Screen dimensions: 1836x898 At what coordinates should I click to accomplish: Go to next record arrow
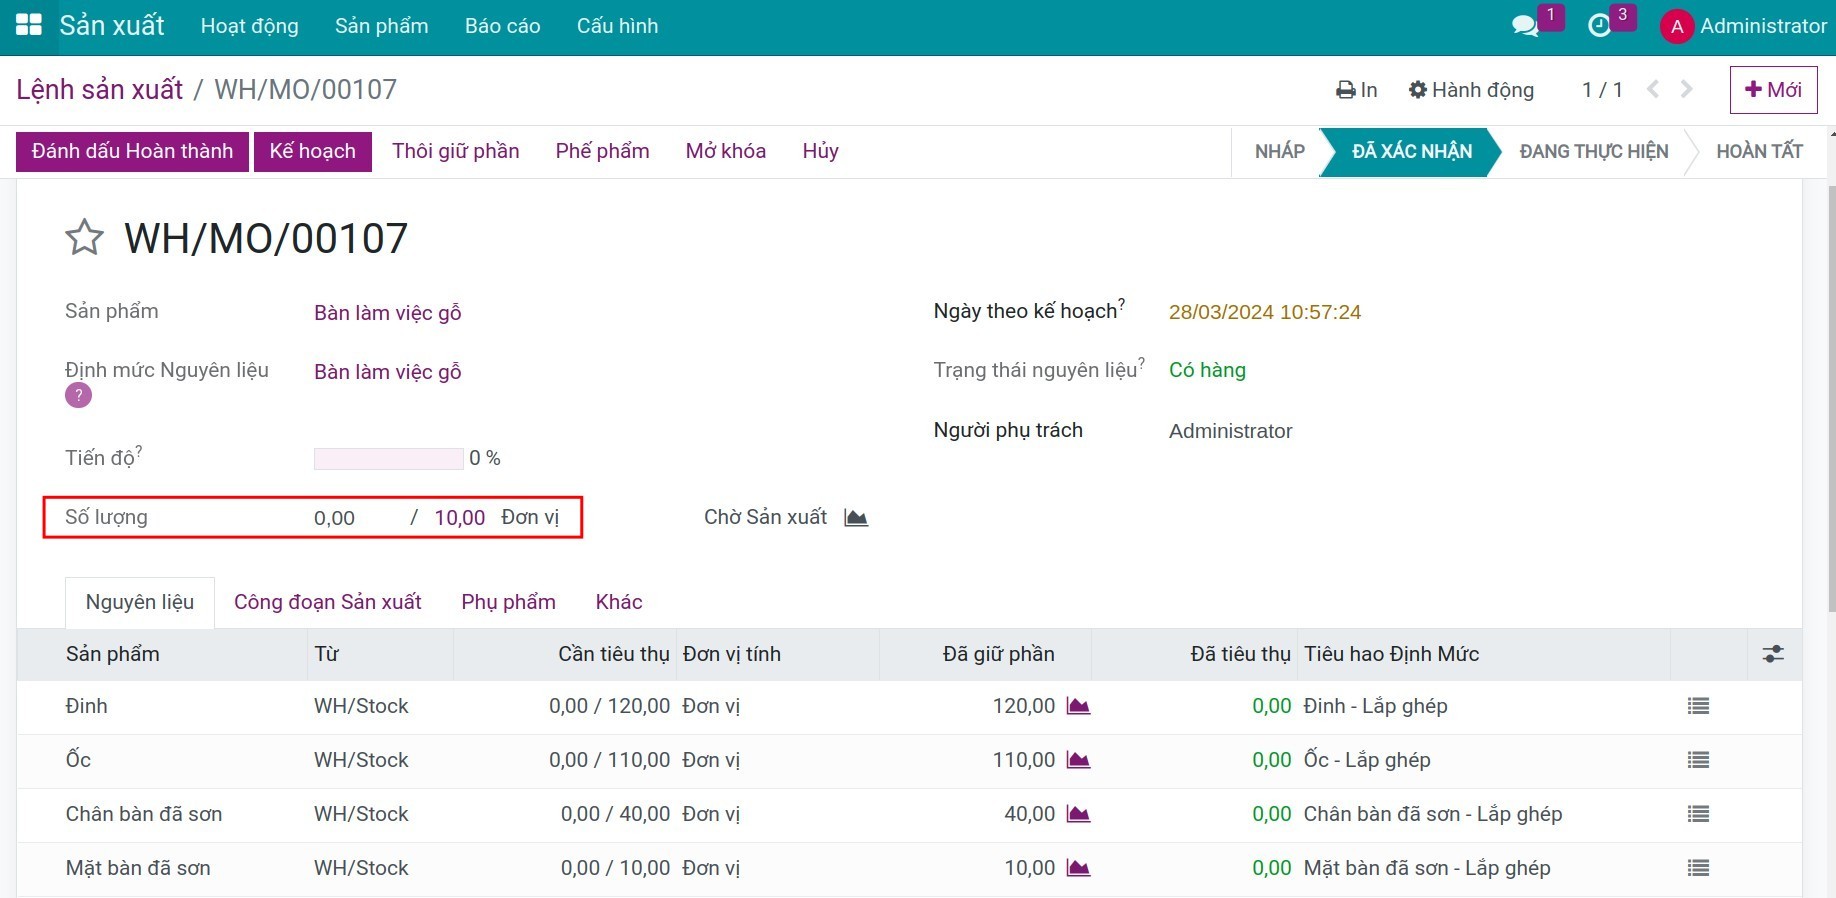[x=1687, y=89]
